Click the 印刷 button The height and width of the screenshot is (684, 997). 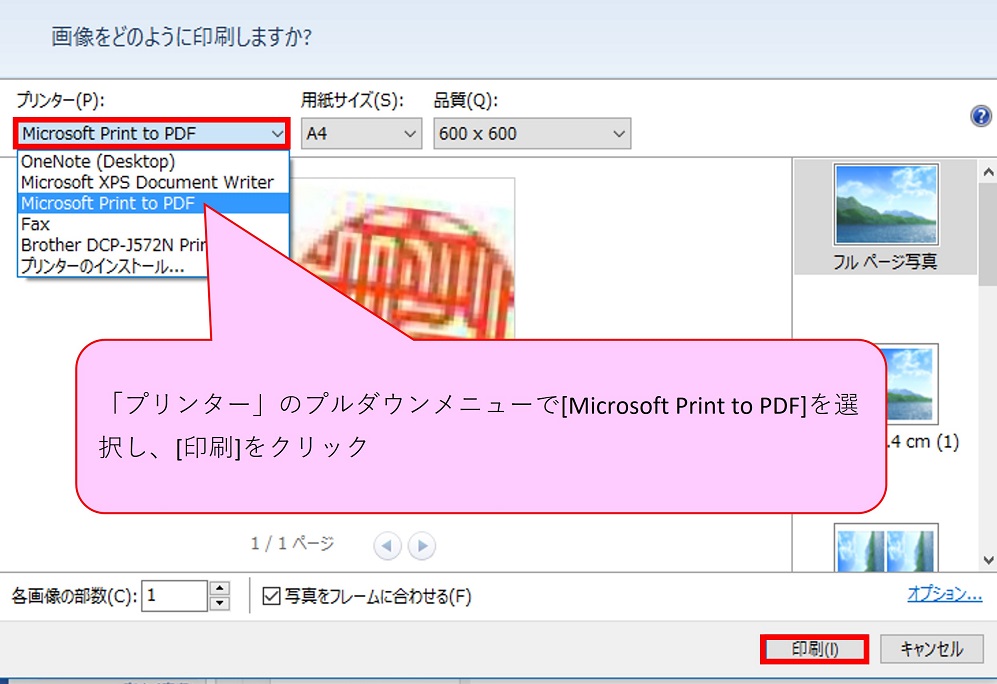point(814,649)
